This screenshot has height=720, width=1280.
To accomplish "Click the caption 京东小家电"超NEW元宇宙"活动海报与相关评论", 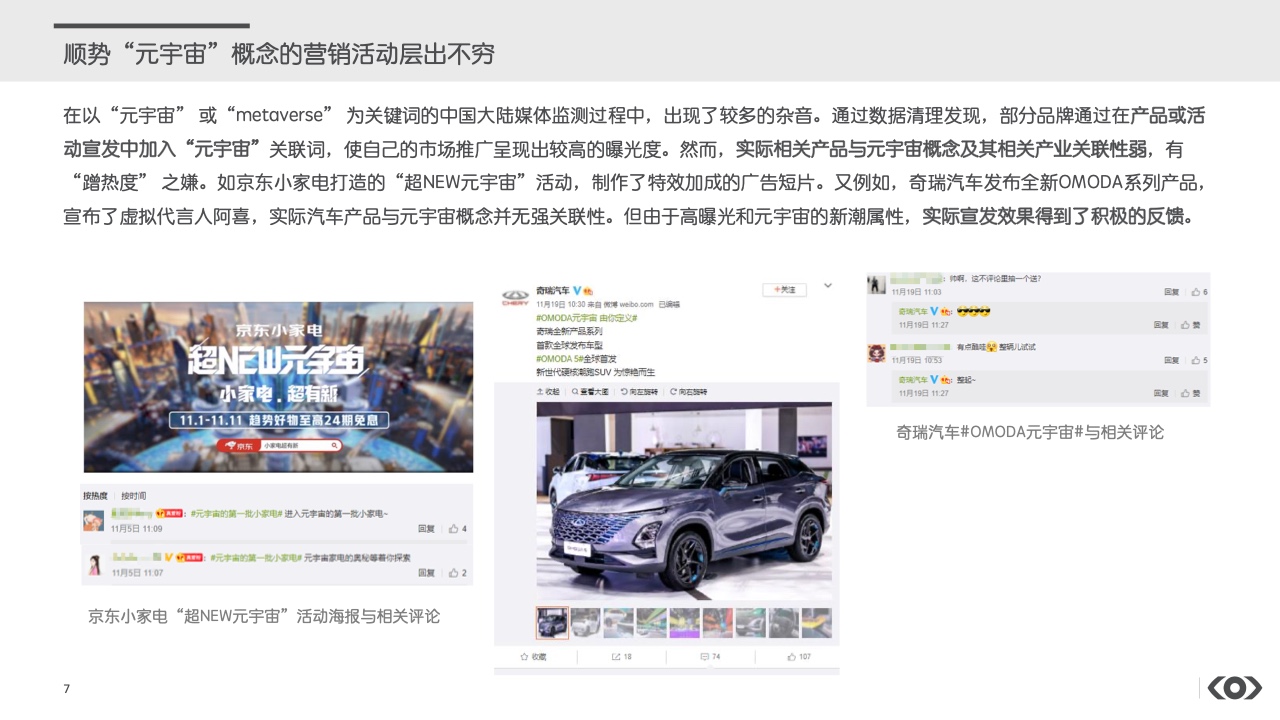I will [x=264, y=616].
